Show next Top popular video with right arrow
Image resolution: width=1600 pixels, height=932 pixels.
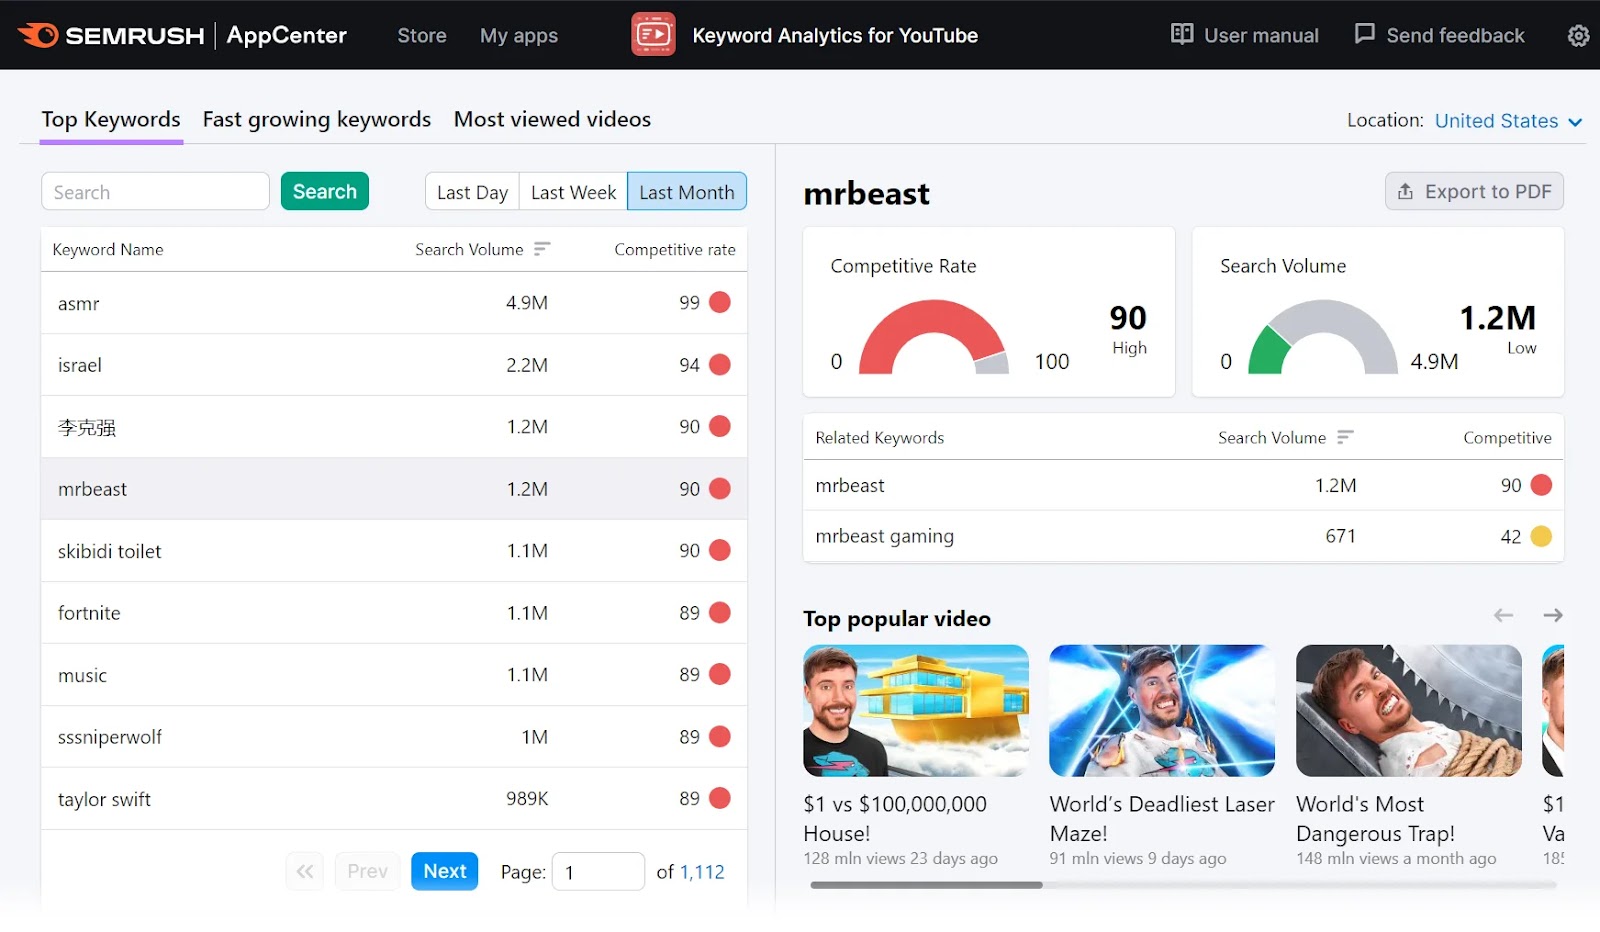coord(1553,616)
